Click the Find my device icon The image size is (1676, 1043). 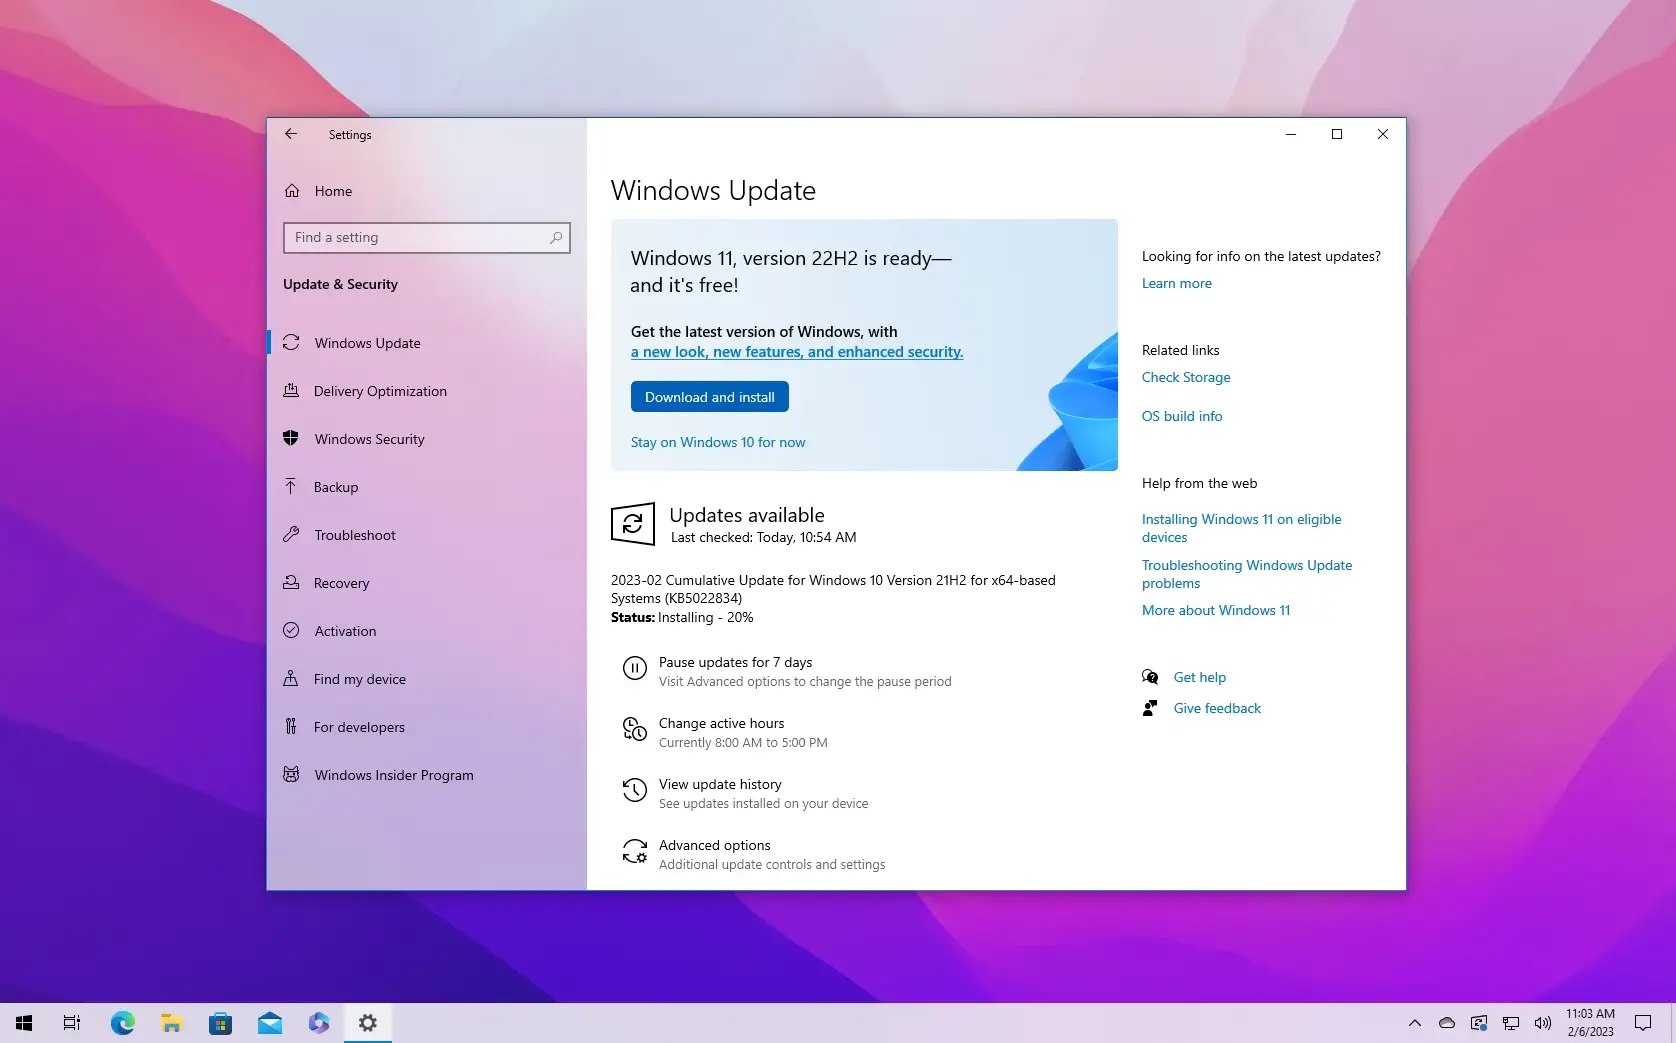pos(291,679)
